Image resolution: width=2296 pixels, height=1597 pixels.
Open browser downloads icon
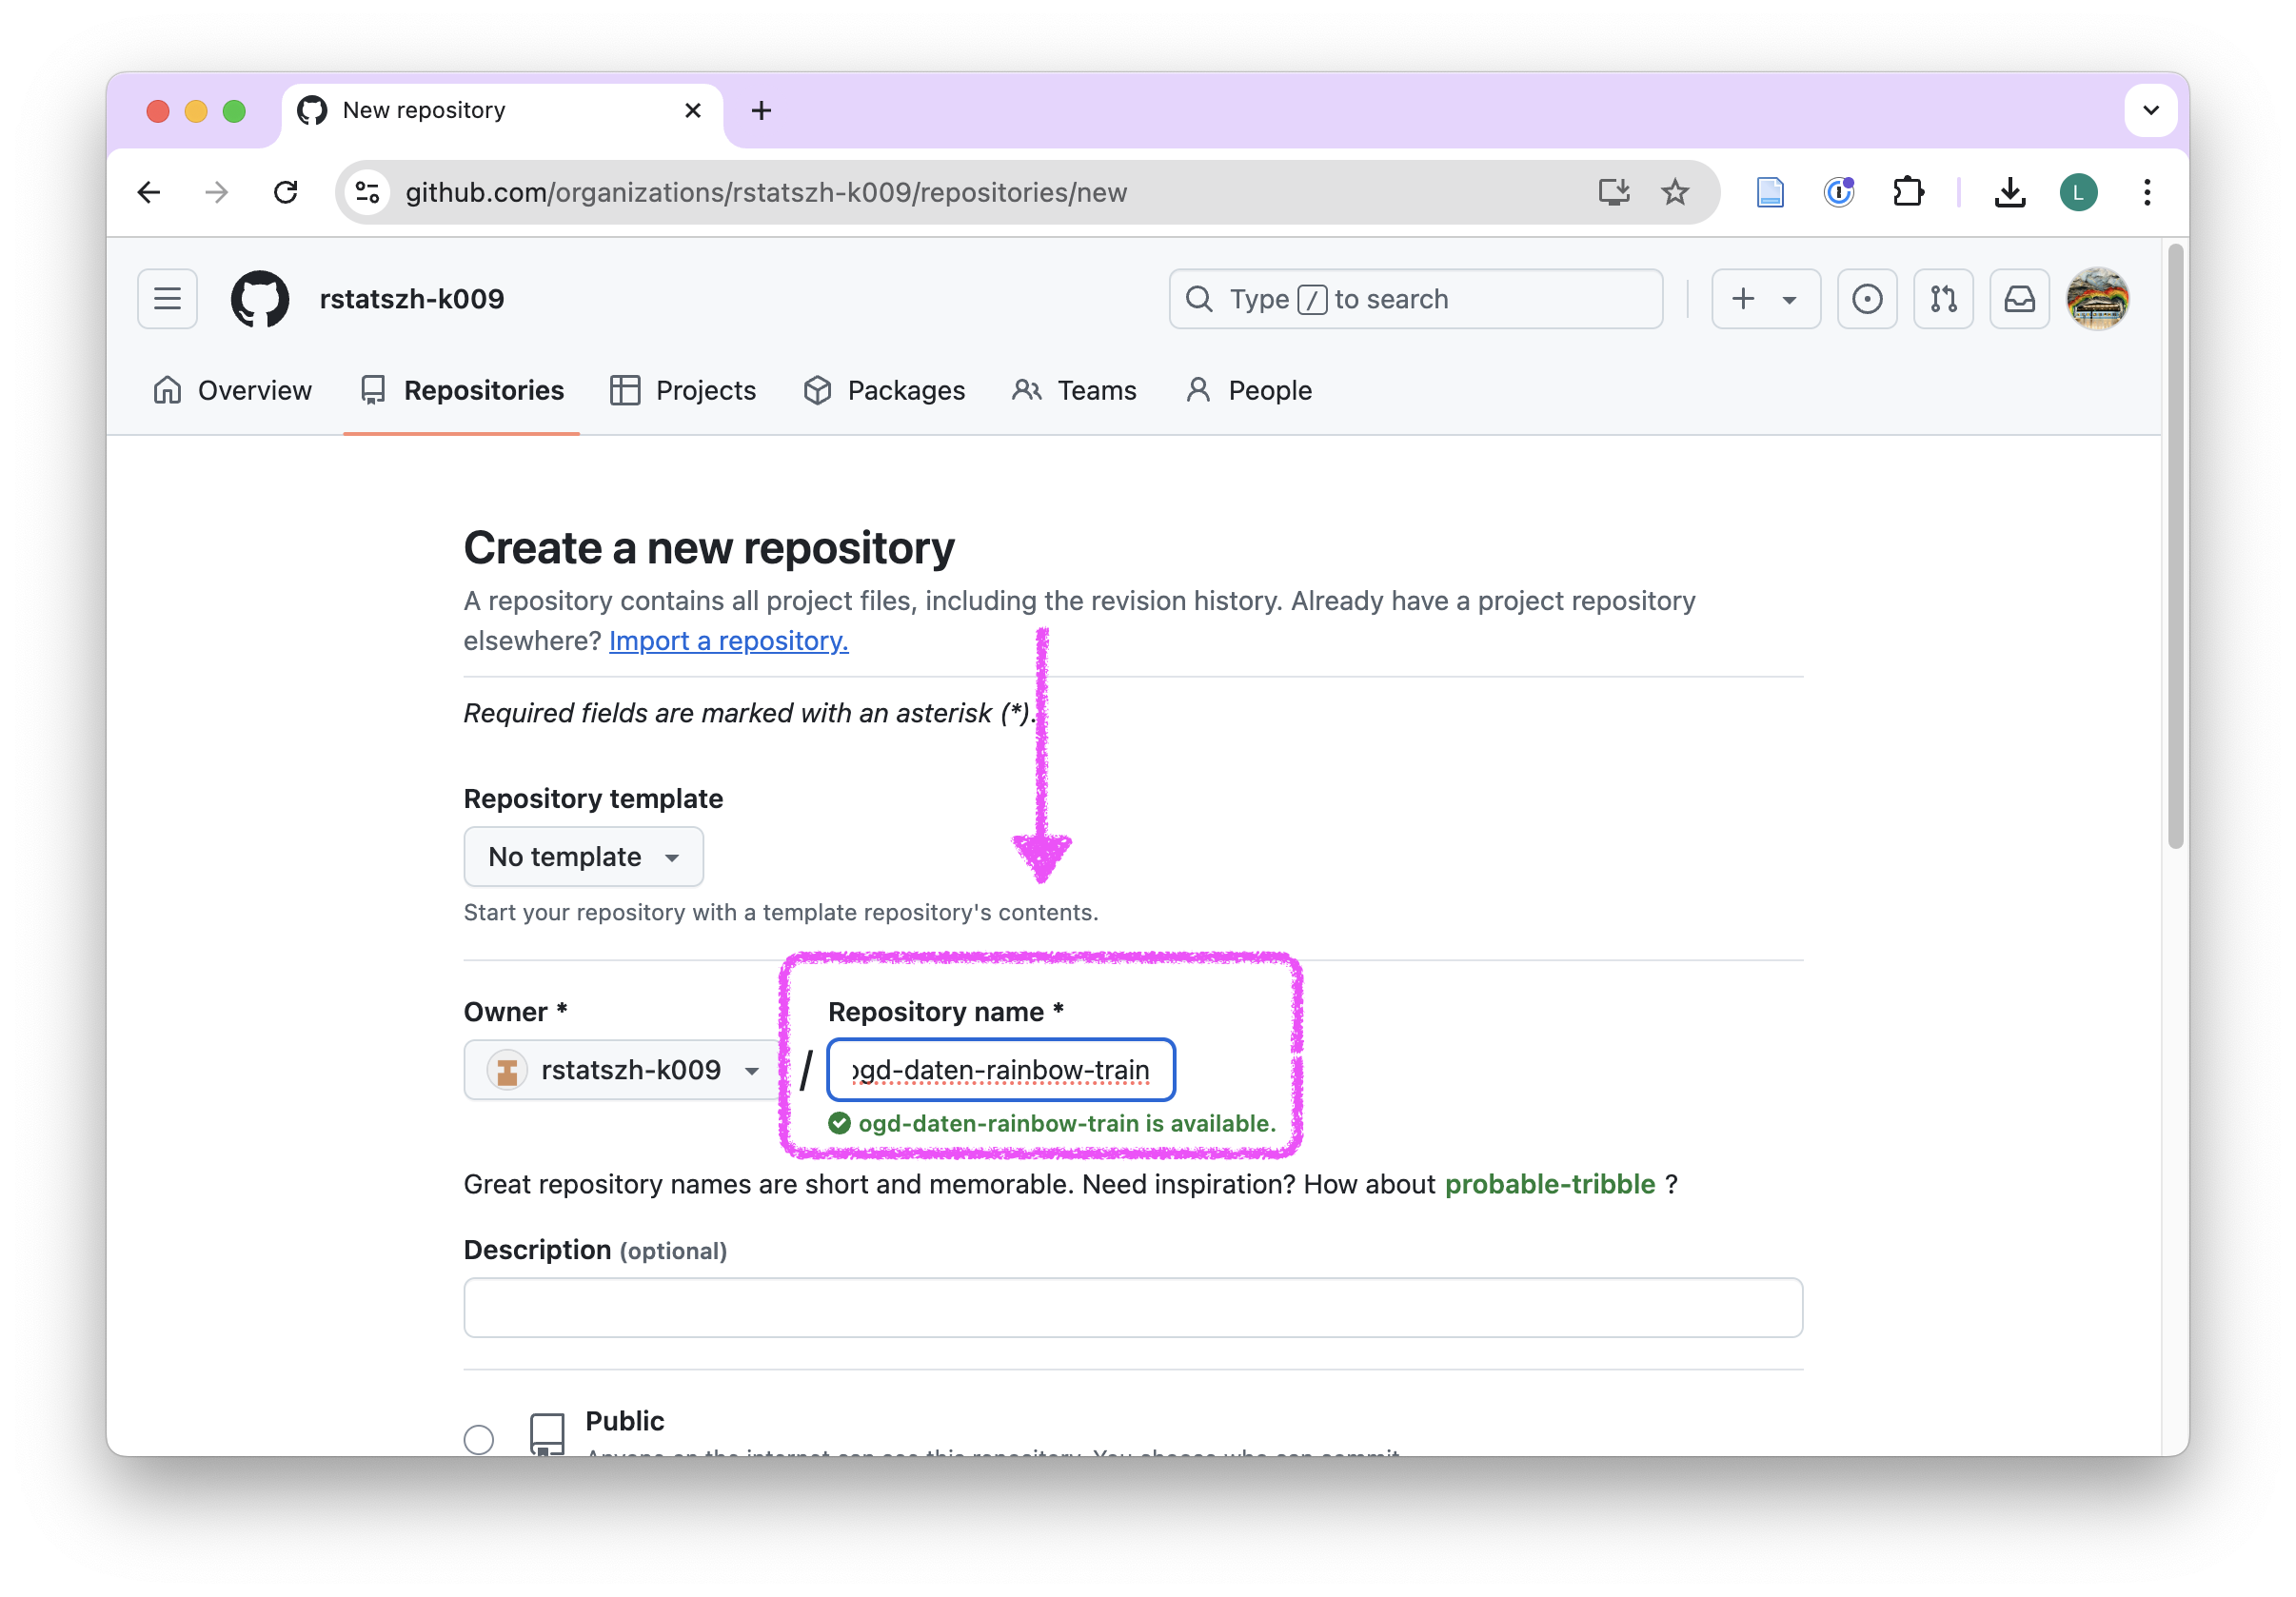point(2009,192)
